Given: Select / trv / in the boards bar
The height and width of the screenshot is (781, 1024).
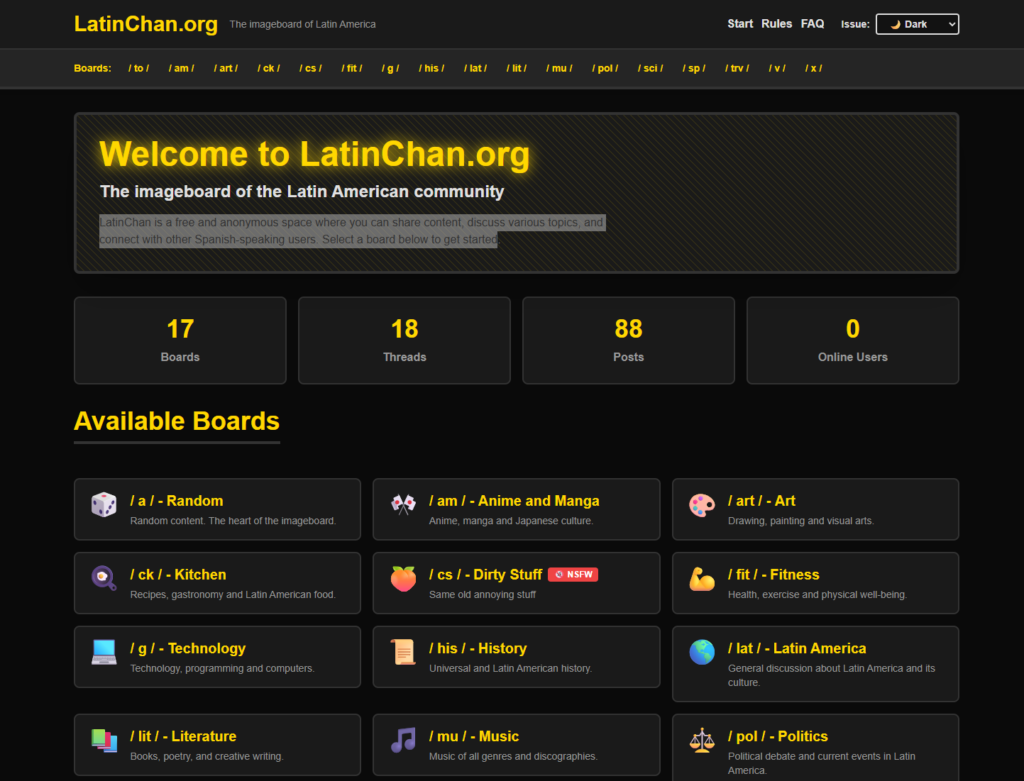Looking at the screenshot, I should [738, 68].
